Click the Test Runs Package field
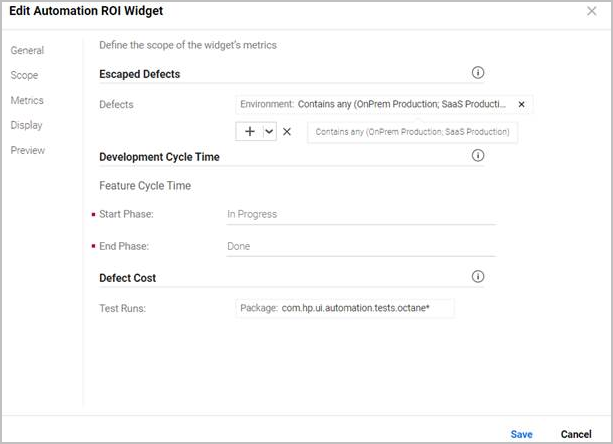 click(345, 308)
